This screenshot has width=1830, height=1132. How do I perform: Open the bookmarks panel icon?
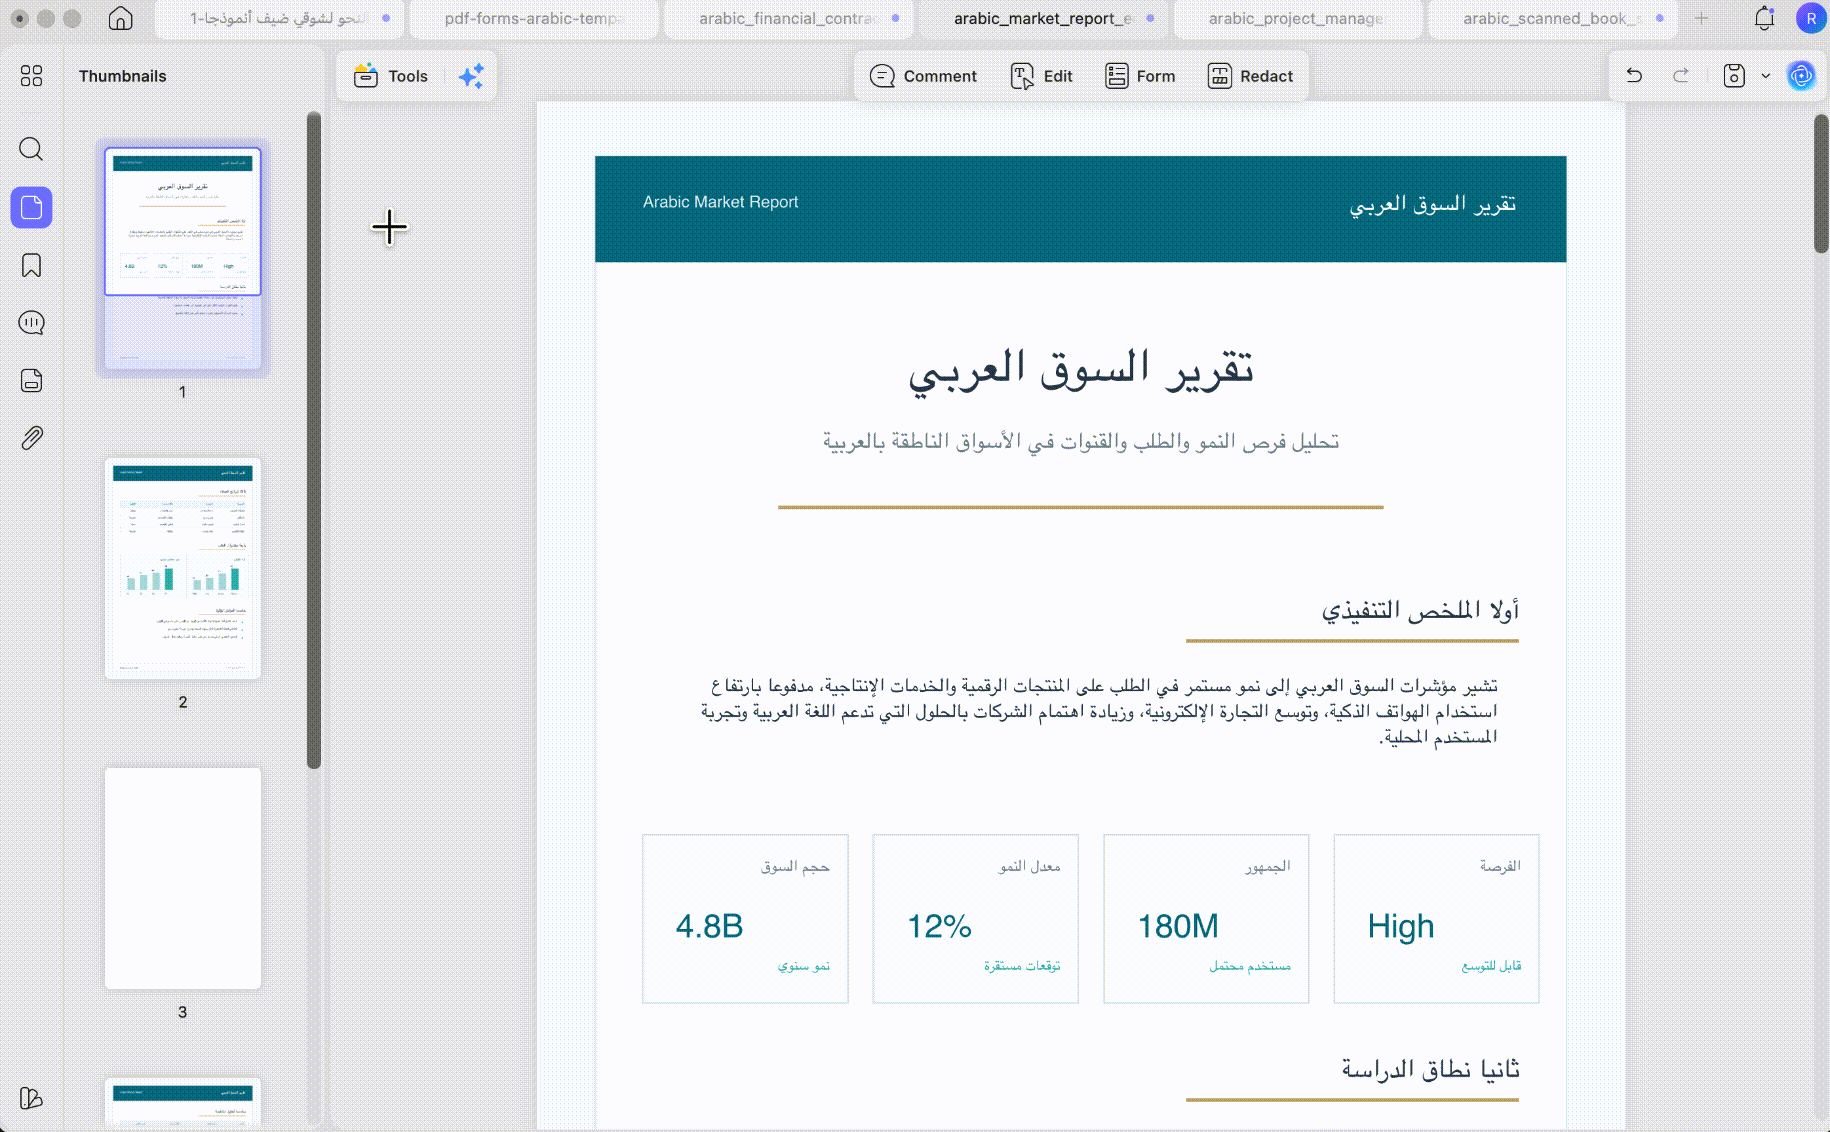tap(31, 265)
